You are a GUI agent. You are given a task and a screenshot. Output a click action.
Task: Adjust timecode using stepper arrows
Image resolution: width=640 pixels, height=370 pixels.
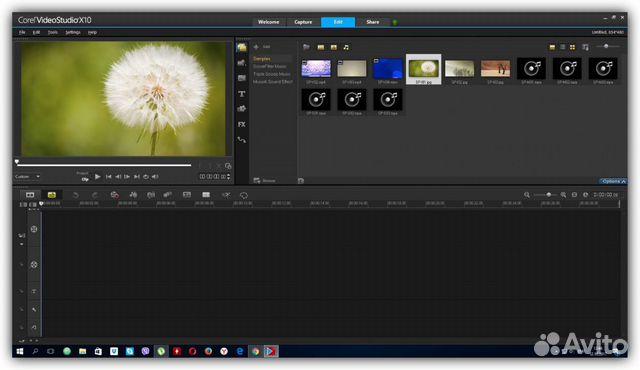point(229,177)
